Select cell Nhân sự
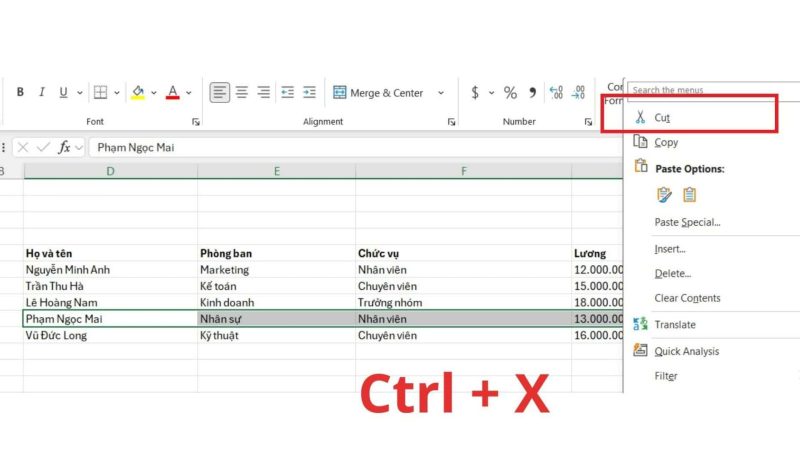The height and width of the screenshot is (450, 800). point(277,318)
